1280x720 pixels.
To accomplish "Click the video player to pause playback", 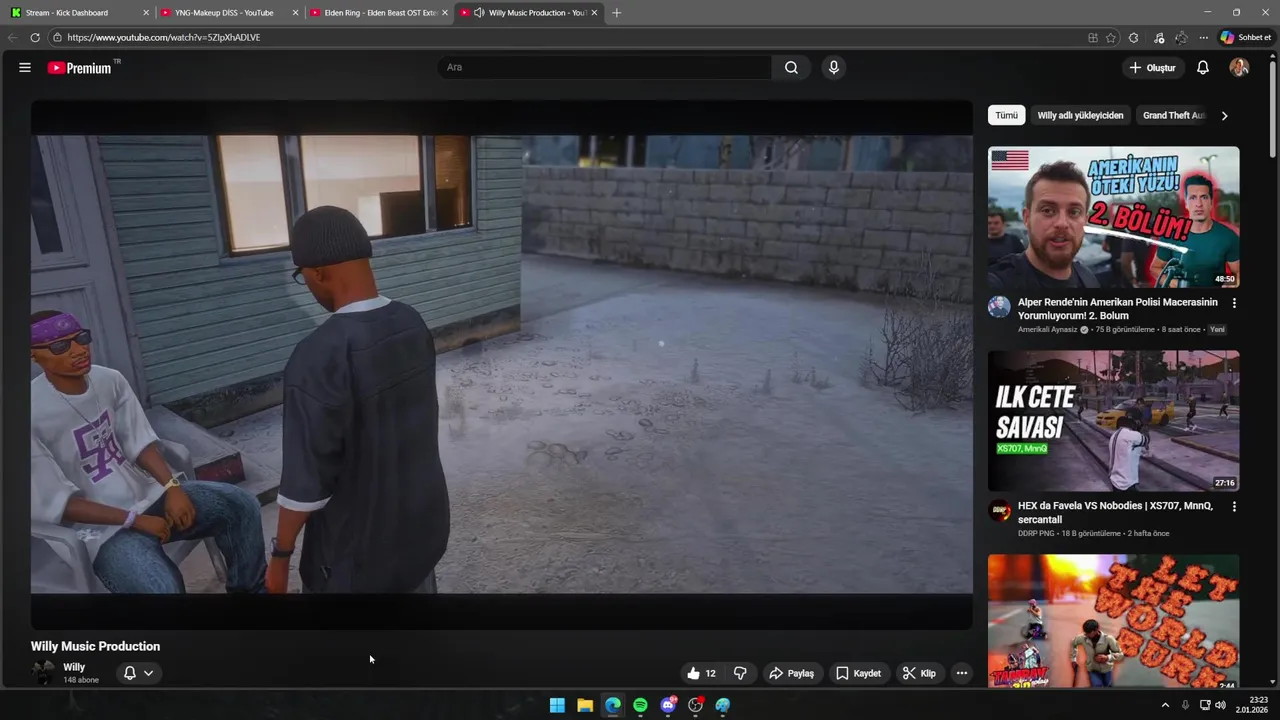I will 501,365.
